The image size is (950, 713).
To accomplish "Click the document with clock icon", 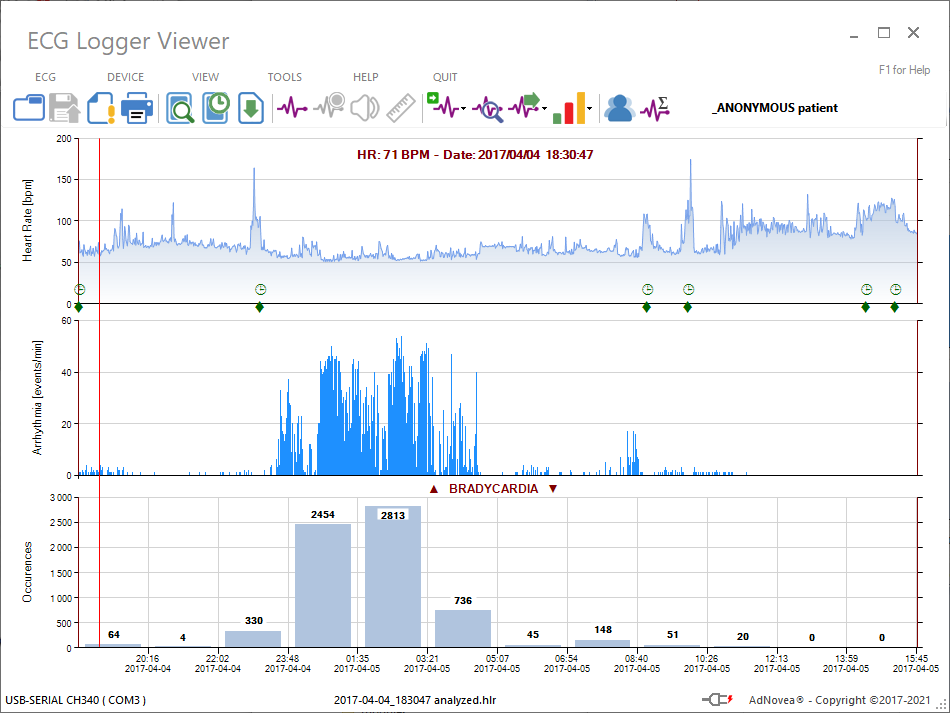I will coord(216,108).
